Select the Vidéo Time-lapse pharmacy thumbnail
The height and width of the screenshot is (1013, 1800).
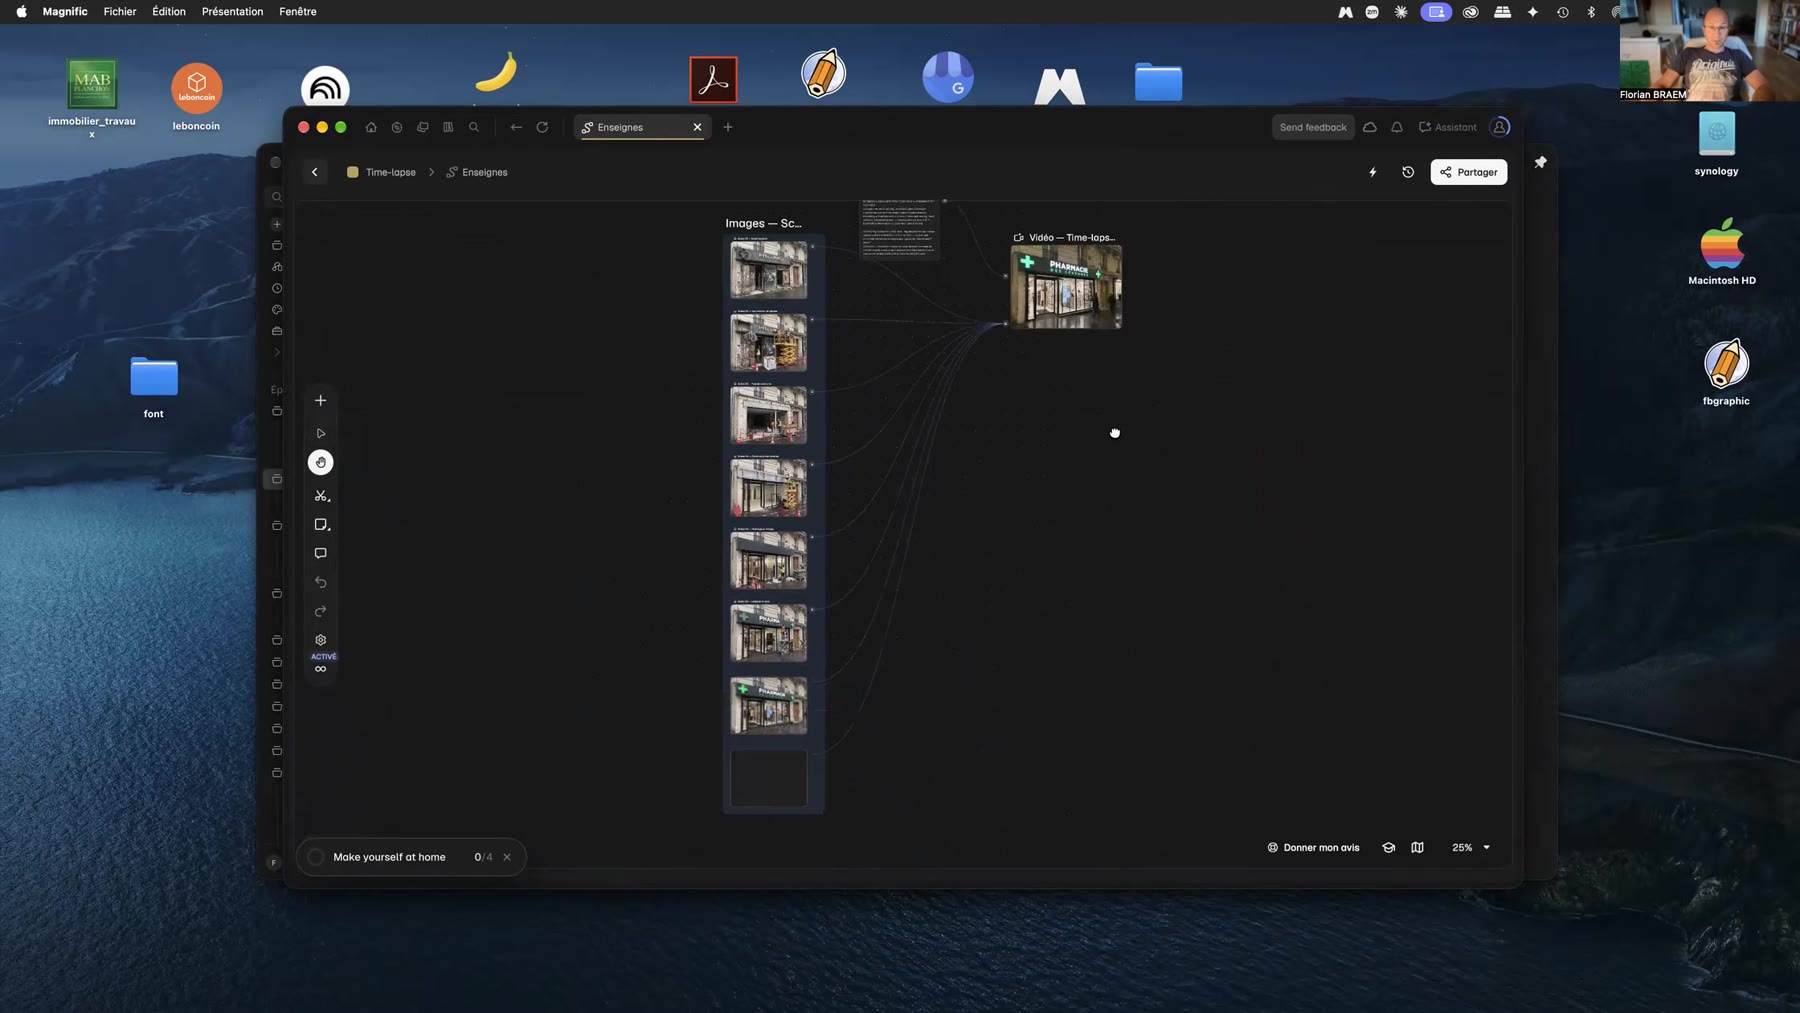tap(1066, 287)
